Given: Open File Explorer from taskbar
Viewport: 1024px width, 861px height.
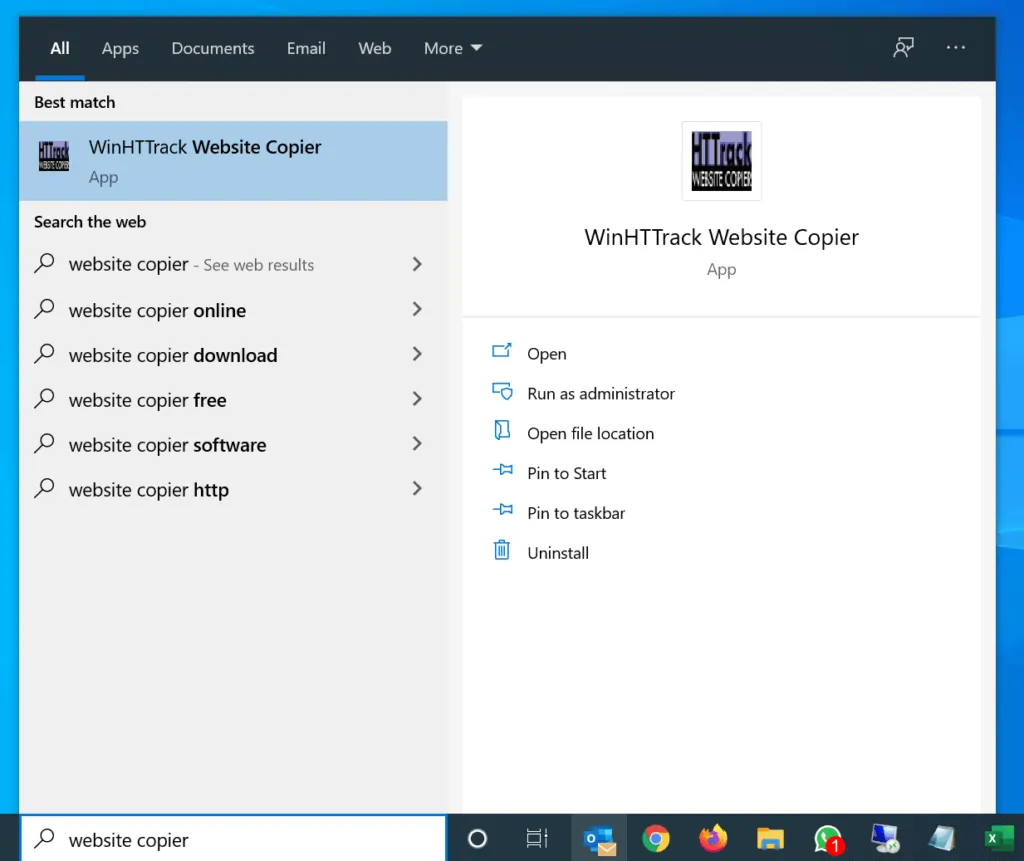Looking at the screenshot, I should click(x=771, y=839).
